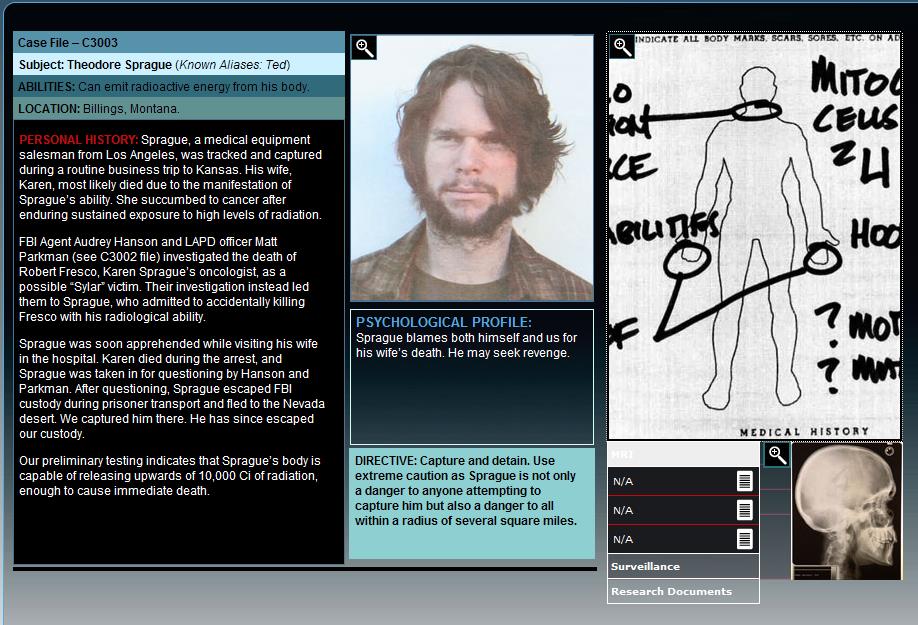Image resolution: width=918 pixels, height=625 pixels.
Task: Click the Case File – C3003 header
Action: [179, 43]
